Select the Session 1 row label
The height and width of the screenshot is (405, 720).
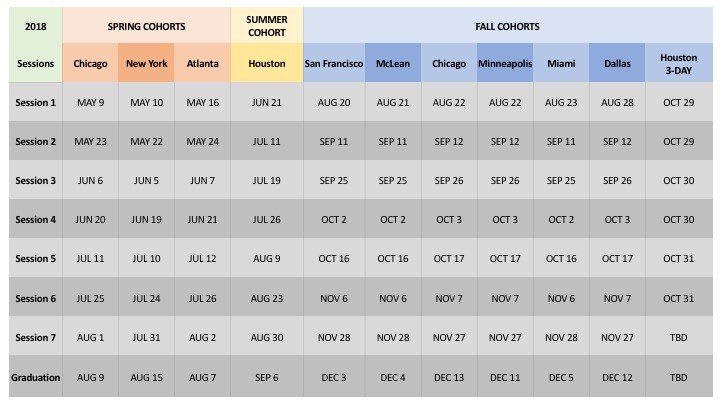(35, 103)
